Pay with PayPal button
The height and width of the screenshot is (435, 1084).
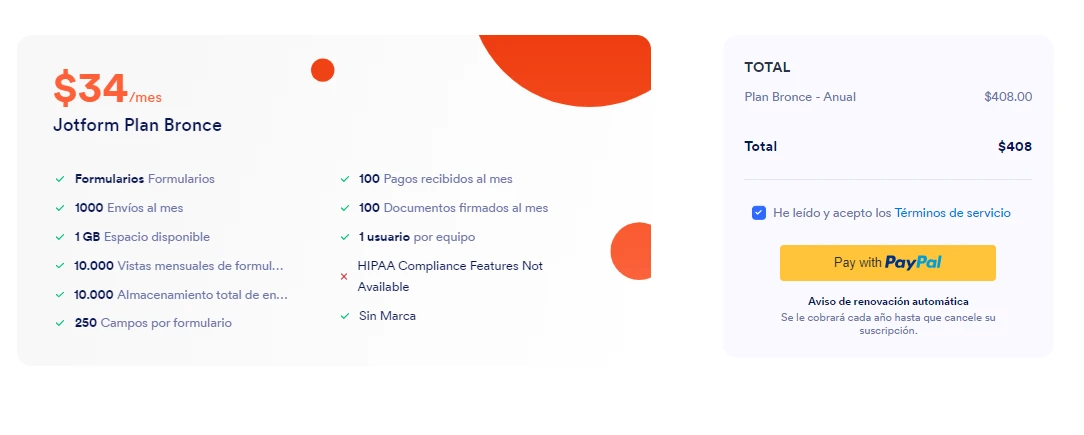point(888,263)
